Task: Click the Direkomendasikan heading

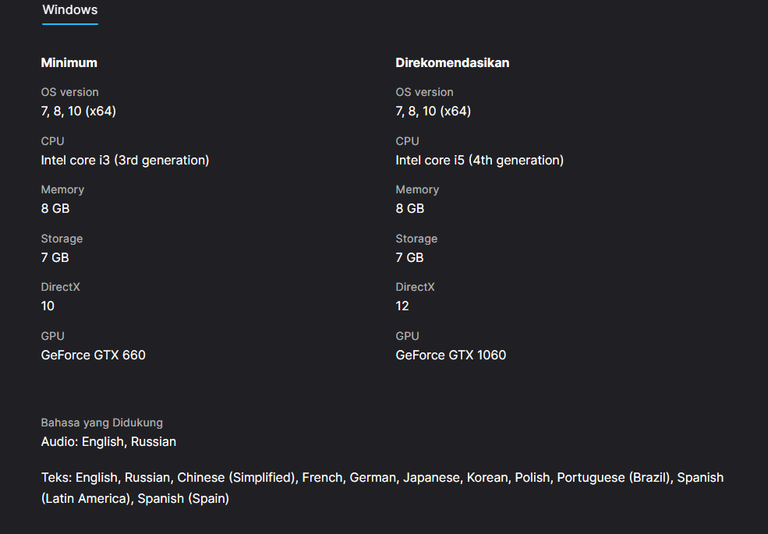Action: pos(453,63)
